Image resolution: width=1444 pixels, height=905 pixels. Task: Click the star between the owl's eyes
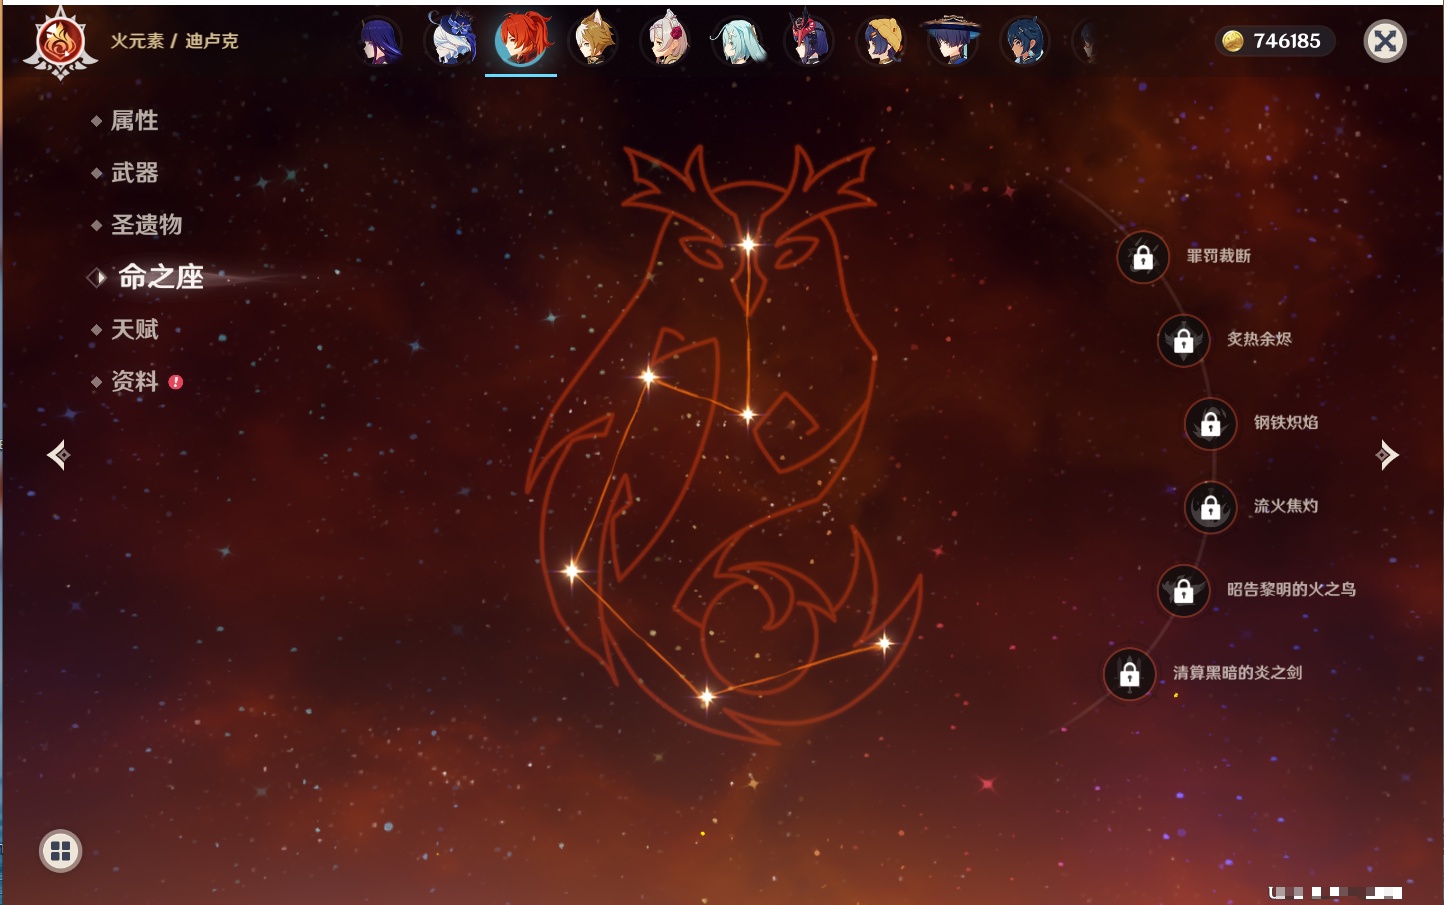748,244
